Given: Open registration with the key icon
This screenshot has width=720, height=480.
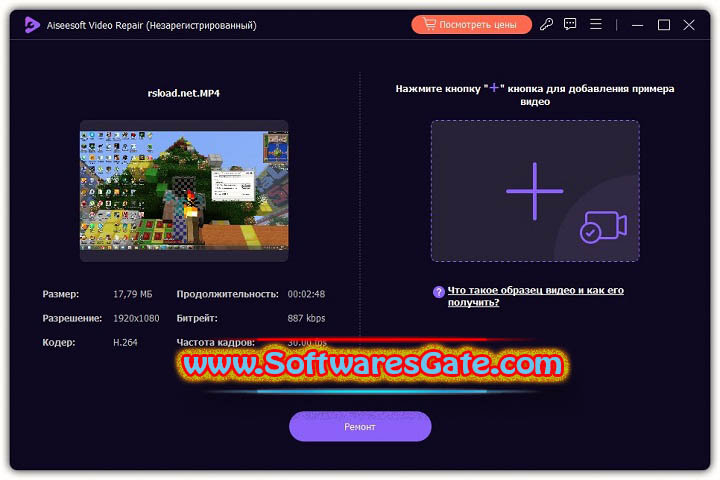Looking at the screenshot, I should (x=546, y=24).
